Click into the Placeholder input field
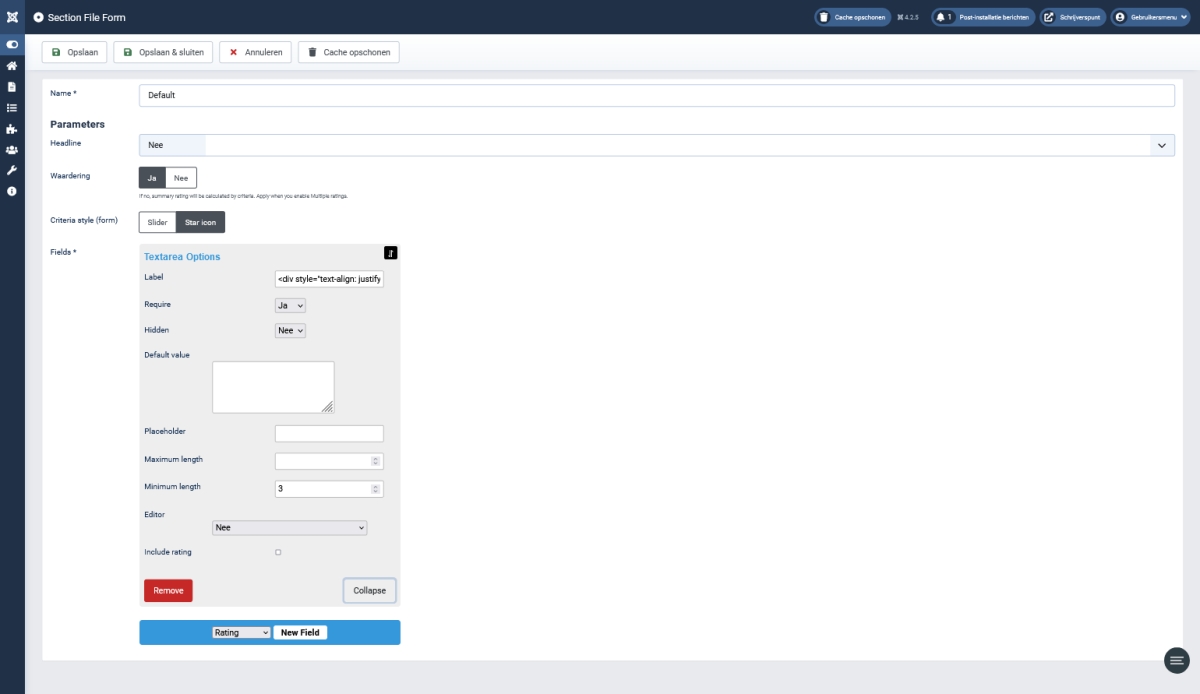 click(329, 434)
